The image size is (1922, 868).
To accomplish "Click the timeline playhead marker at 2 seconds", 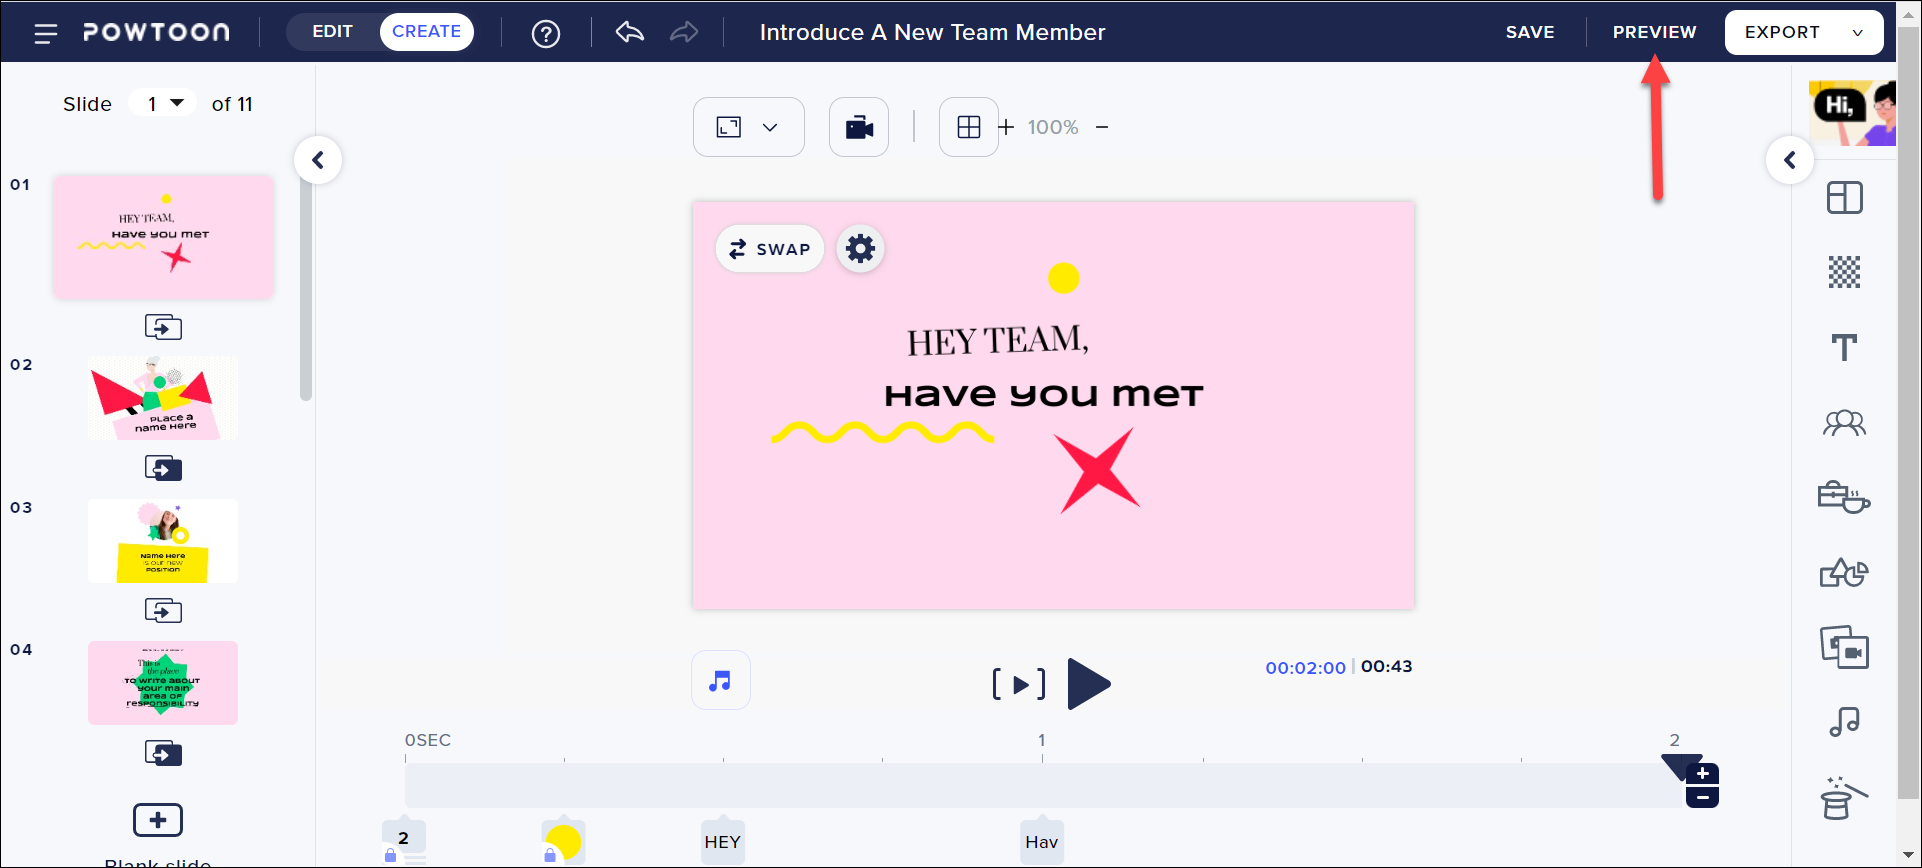I will tap(1680, 765).
